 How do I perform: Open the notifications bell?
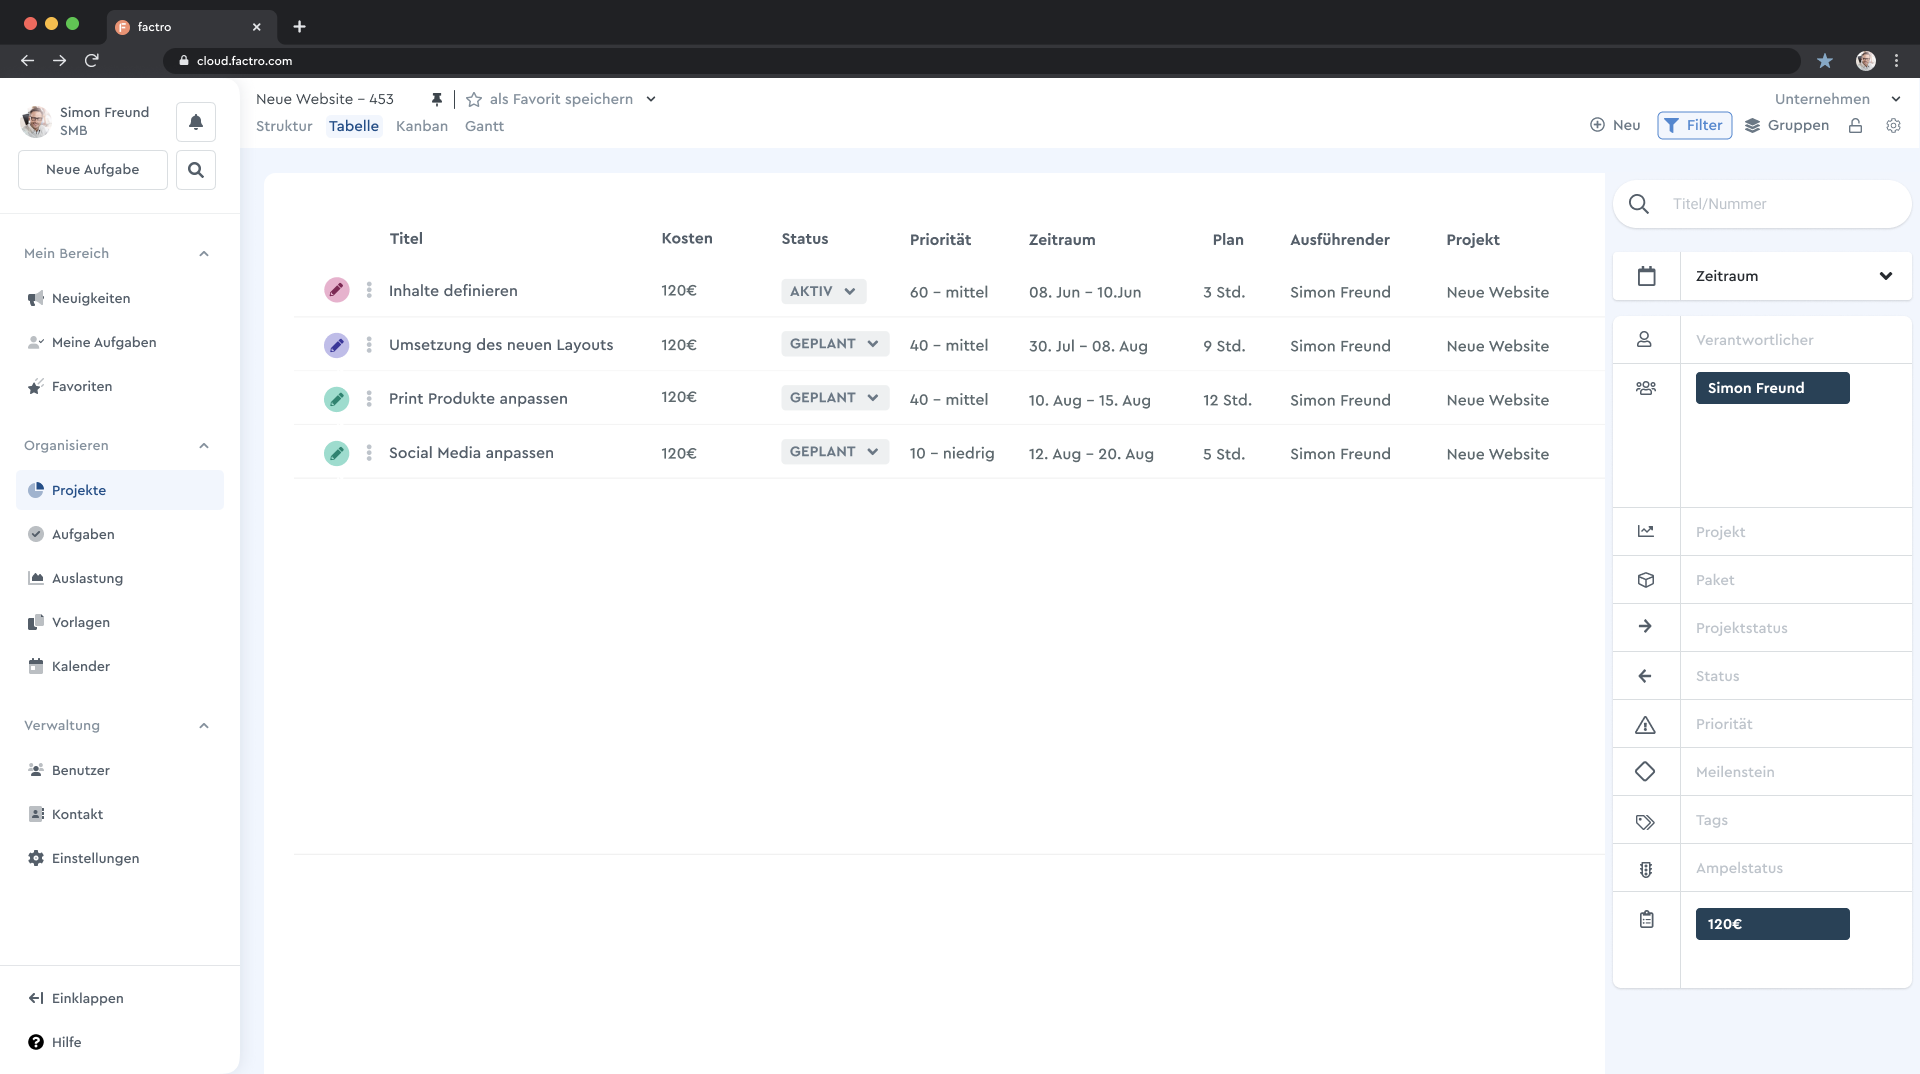[x=196, y=122]
